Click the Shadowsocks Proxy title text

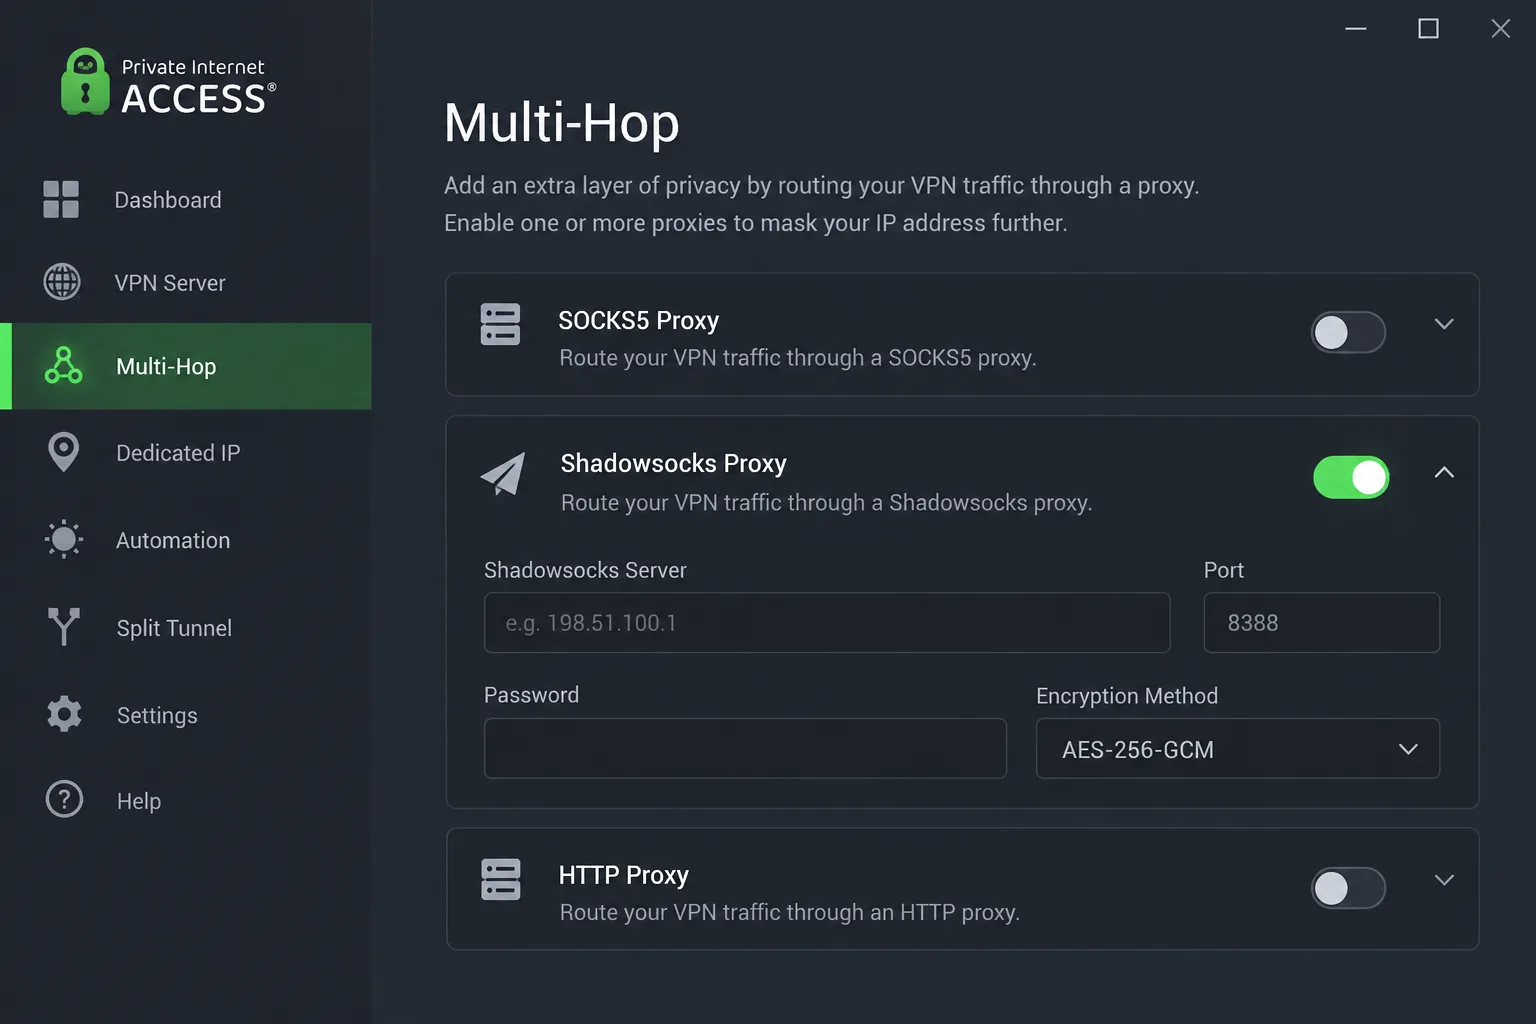tap(674, 463)
